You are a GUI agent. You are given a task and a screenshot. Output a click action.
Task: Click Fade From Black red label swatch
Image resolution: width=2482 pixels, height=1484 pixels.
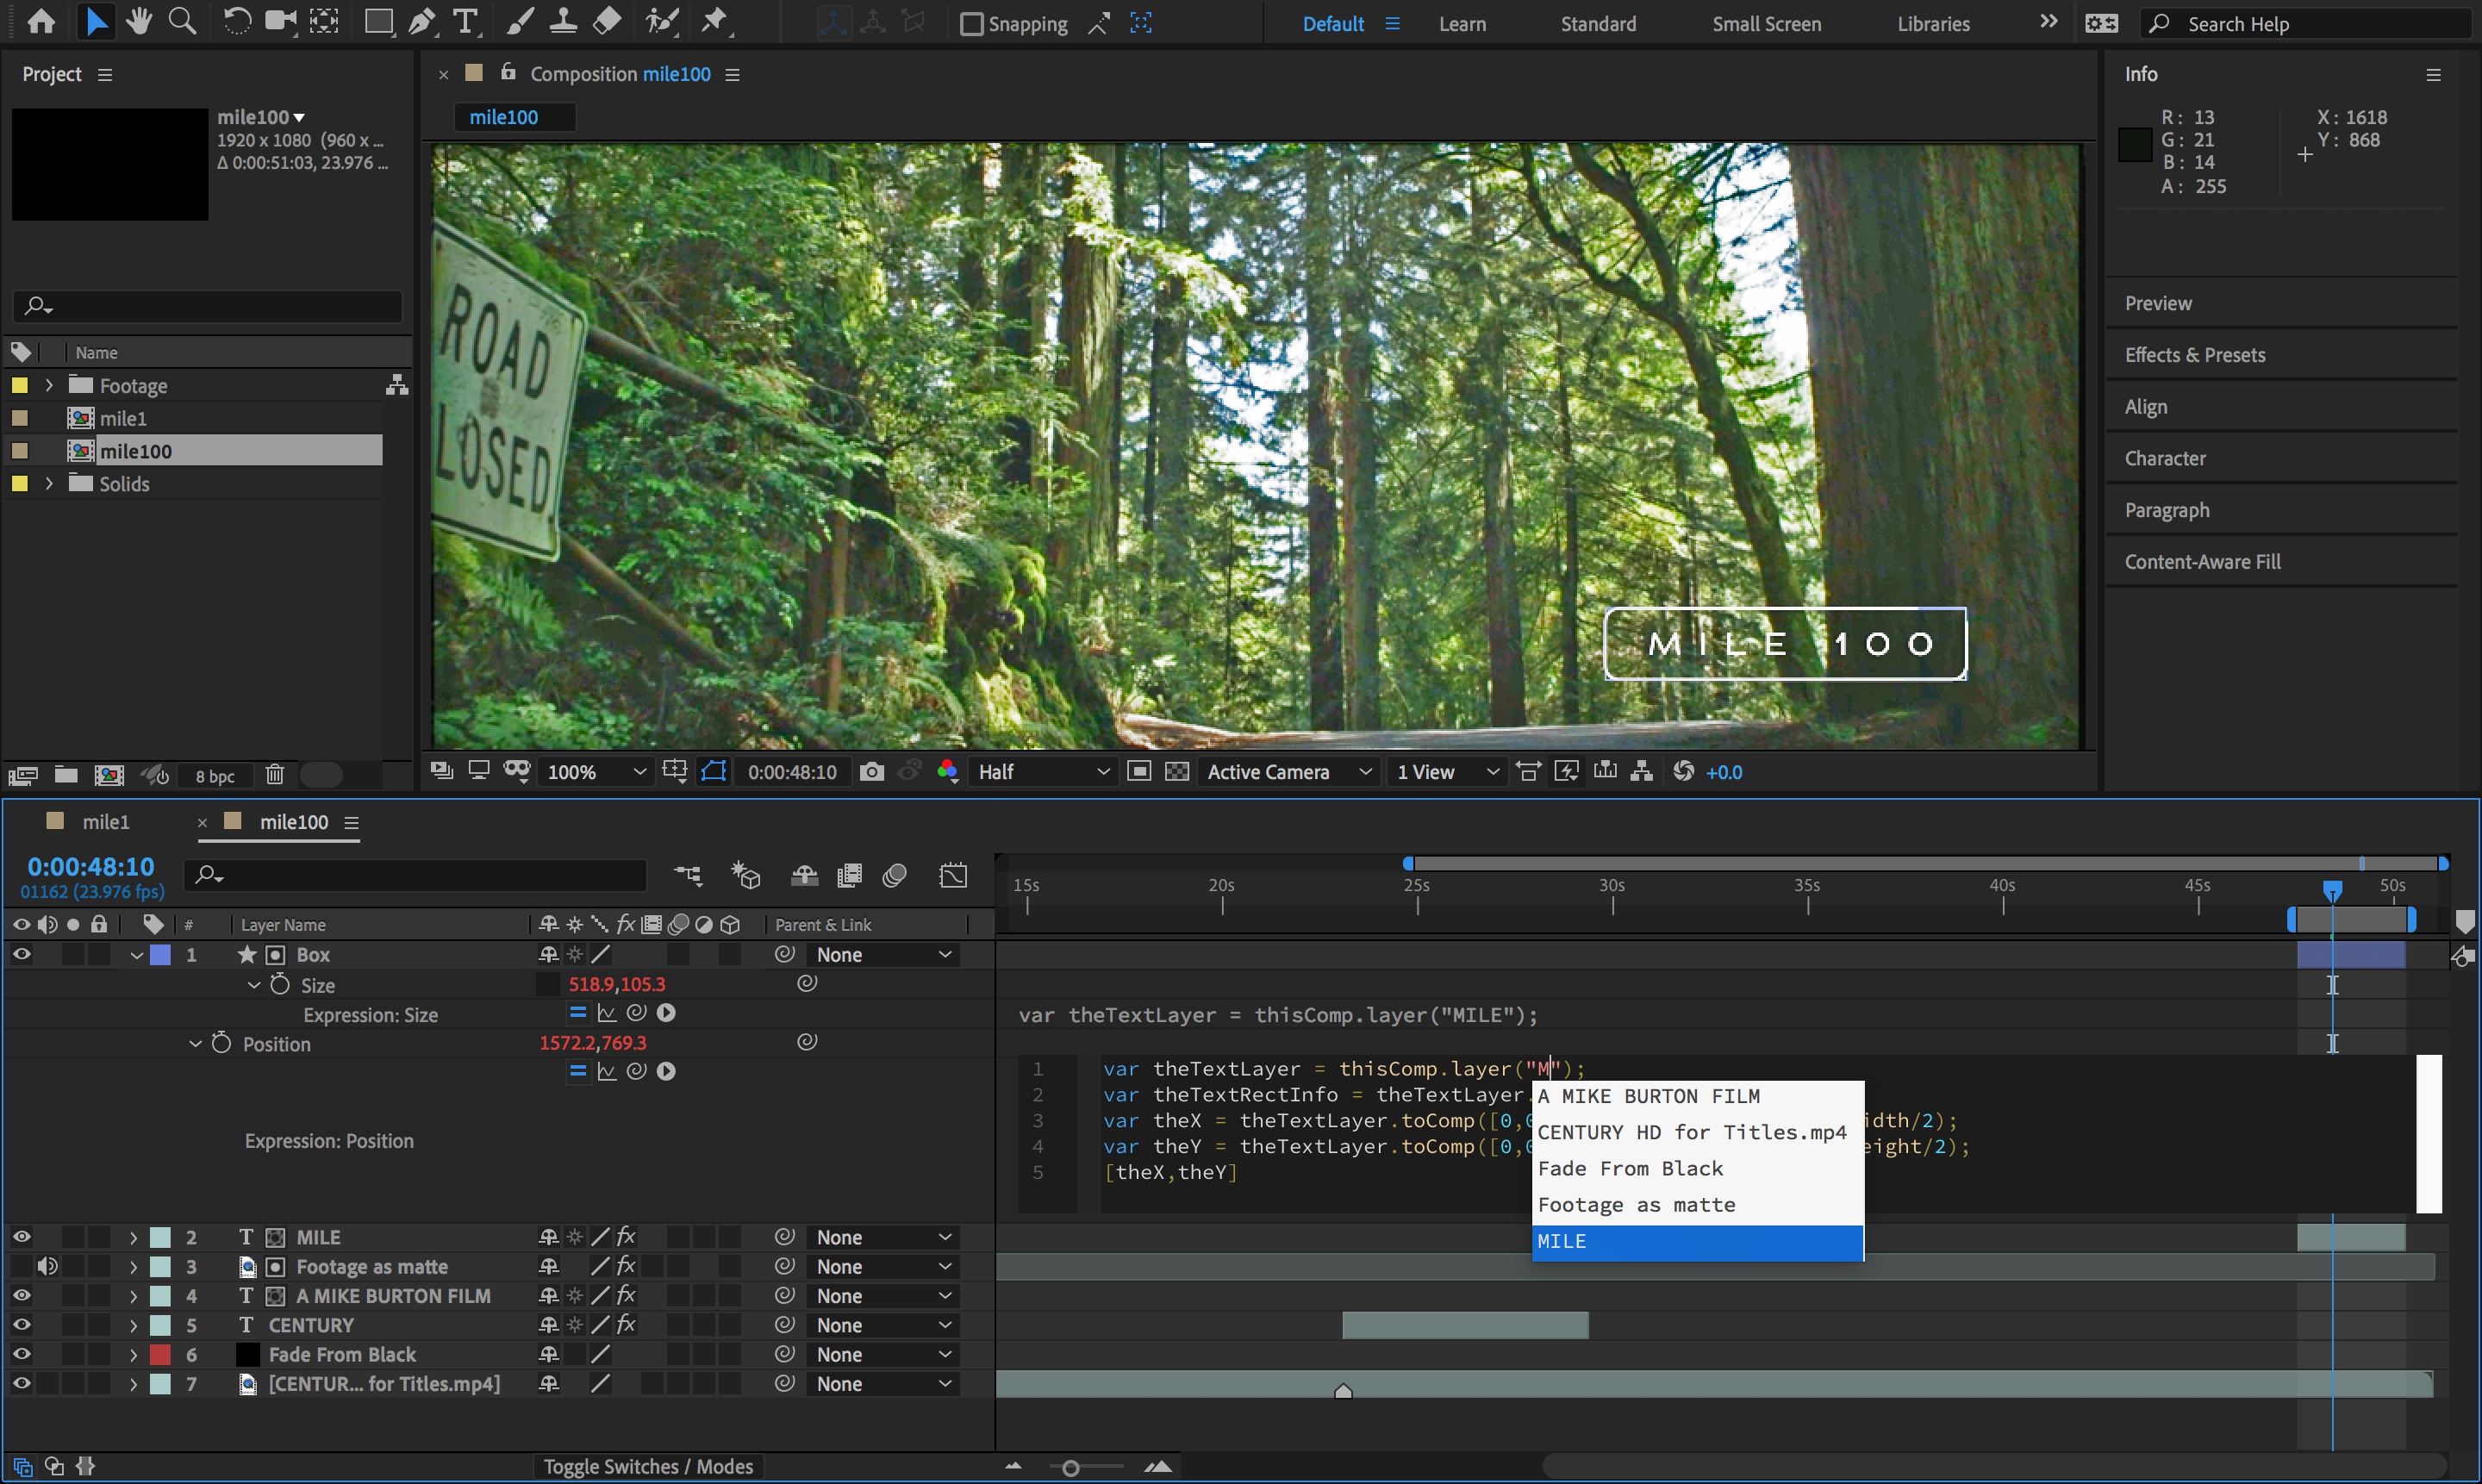[x=160, y=1354]
